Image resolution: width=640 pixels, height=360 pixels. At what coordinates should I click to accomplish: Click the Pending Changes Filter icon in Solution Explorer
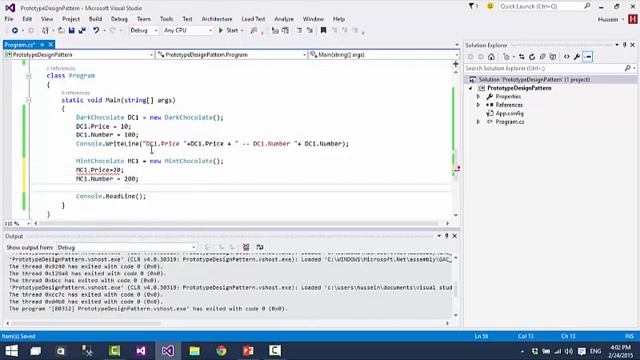pyautogui.click(x=507, y=57)
